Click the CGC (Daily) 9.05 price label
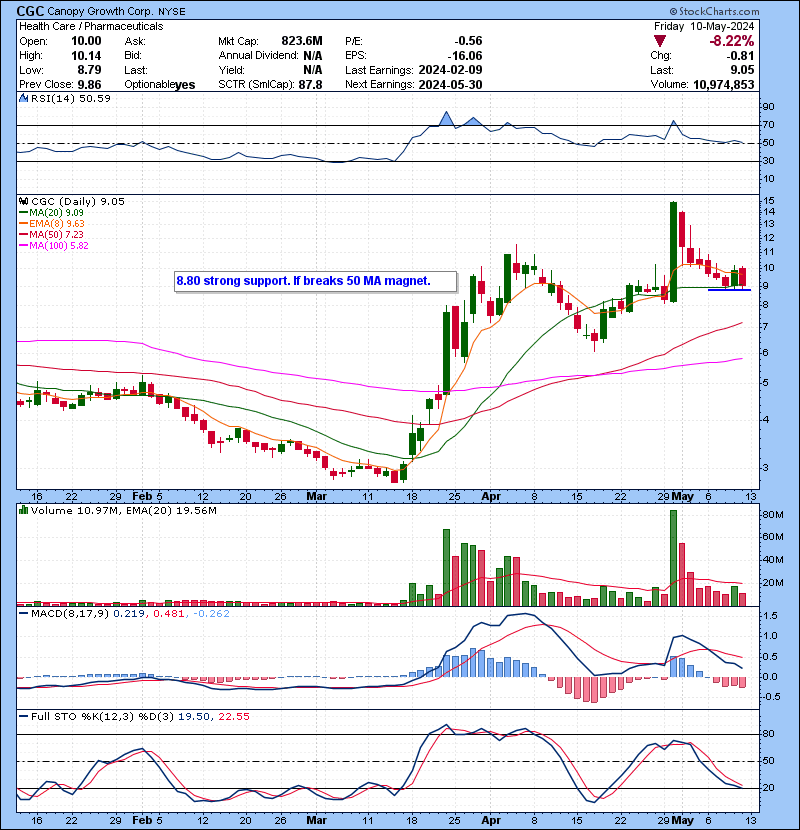800x830 pixels. click(78, 201)
